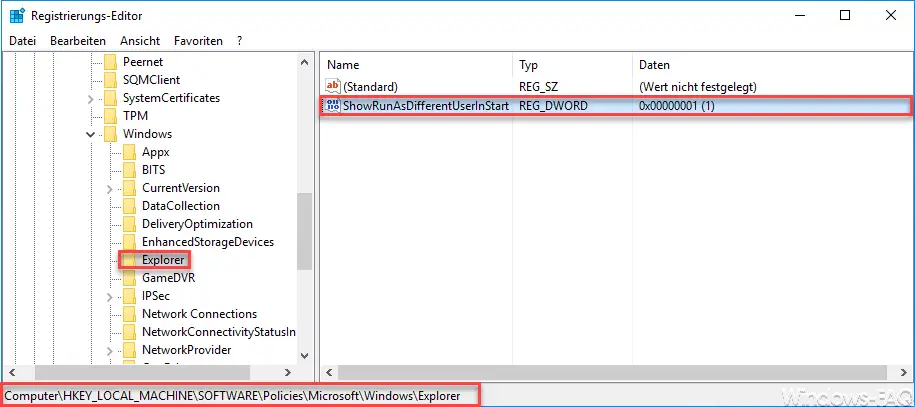Click the REG_DWORD type cell
915x407 pixels.
click(553, 106)
